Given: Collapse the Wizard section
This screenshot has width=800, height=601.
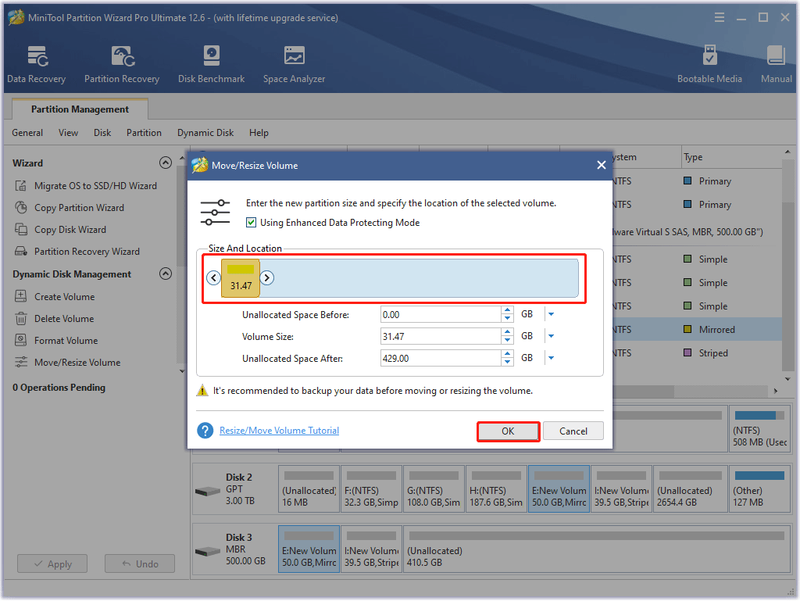Looking at the screenshot, I should pos(165,163).
